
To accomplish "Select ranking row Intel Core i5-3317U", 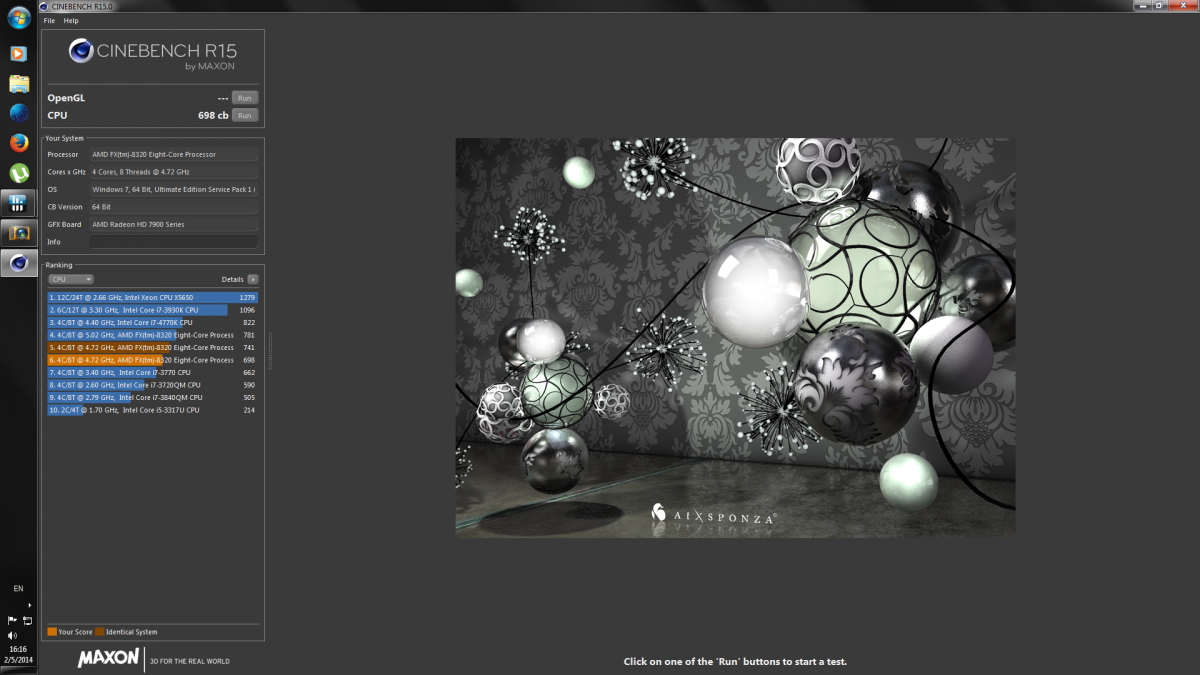I will pos(153,410).
